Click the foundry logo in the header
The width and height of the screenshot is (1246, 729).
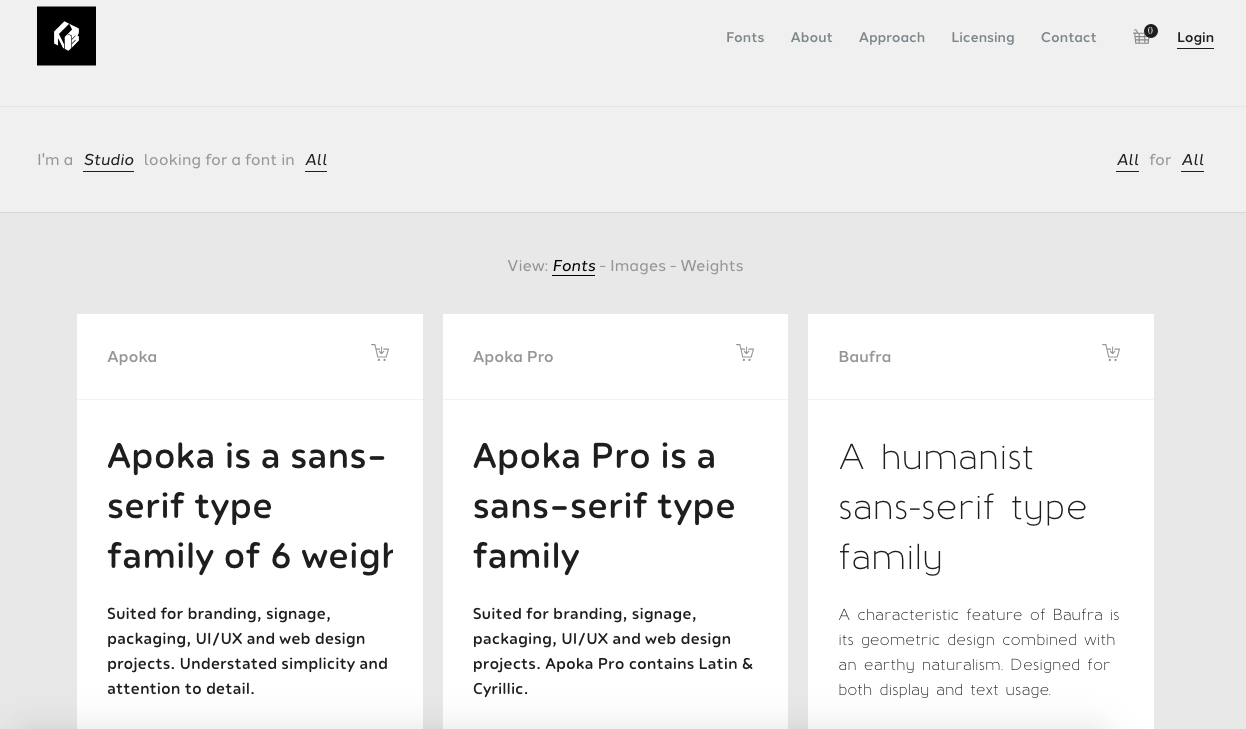(66, 36)
